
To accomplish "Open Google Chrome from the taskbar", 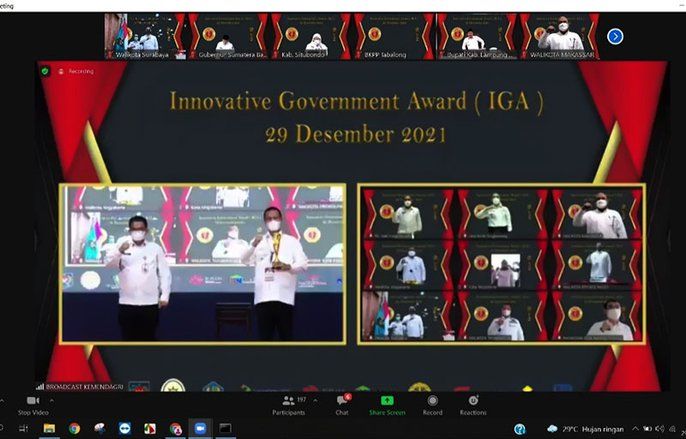I will (74, 428).
